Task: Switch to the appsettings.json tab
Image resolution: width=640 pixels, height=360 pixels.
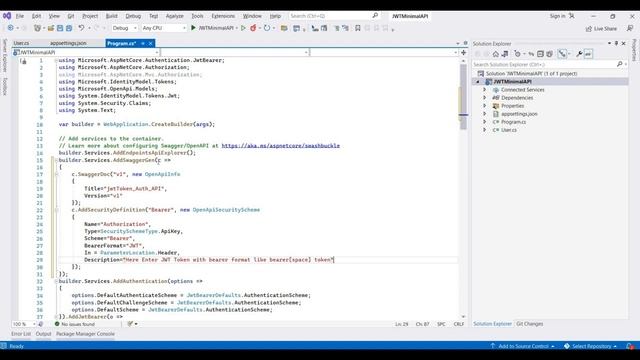Action: click(68, 43)
